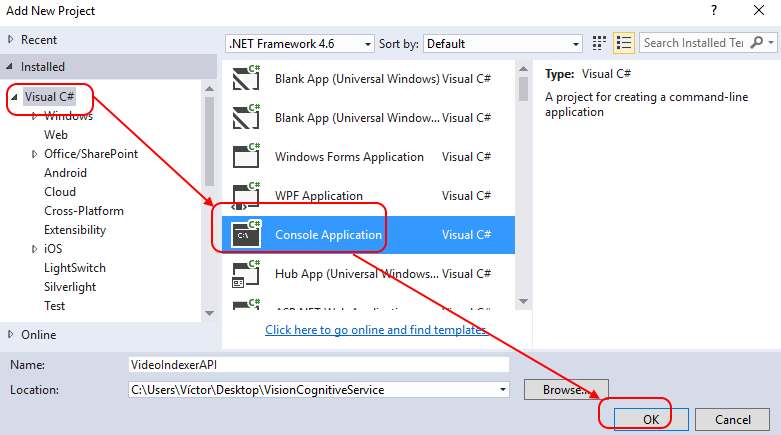Image resolution: width=781 pixels, height=435 pixels.
Task: Switch to small icons view
Action: 599,43
